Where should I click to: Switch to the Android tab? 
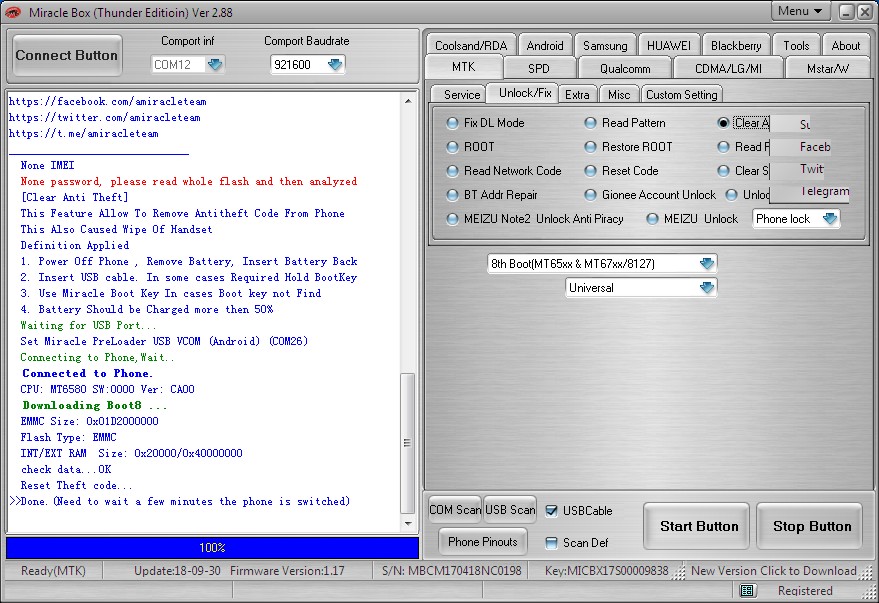coord(545,45)
